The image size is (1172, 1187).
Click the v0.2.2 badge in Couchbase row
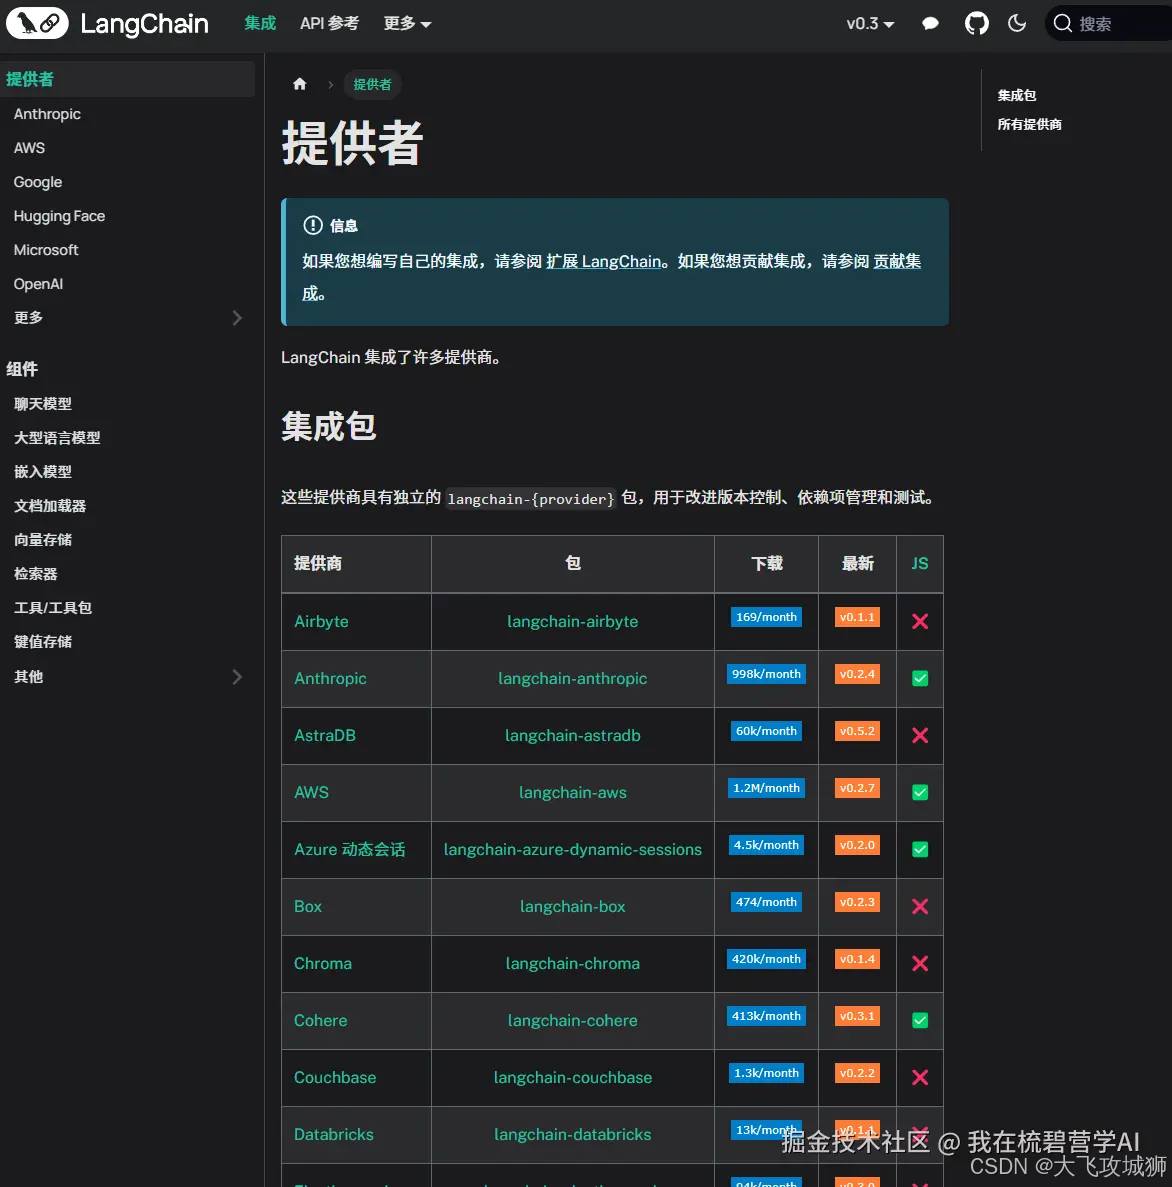857,1073
